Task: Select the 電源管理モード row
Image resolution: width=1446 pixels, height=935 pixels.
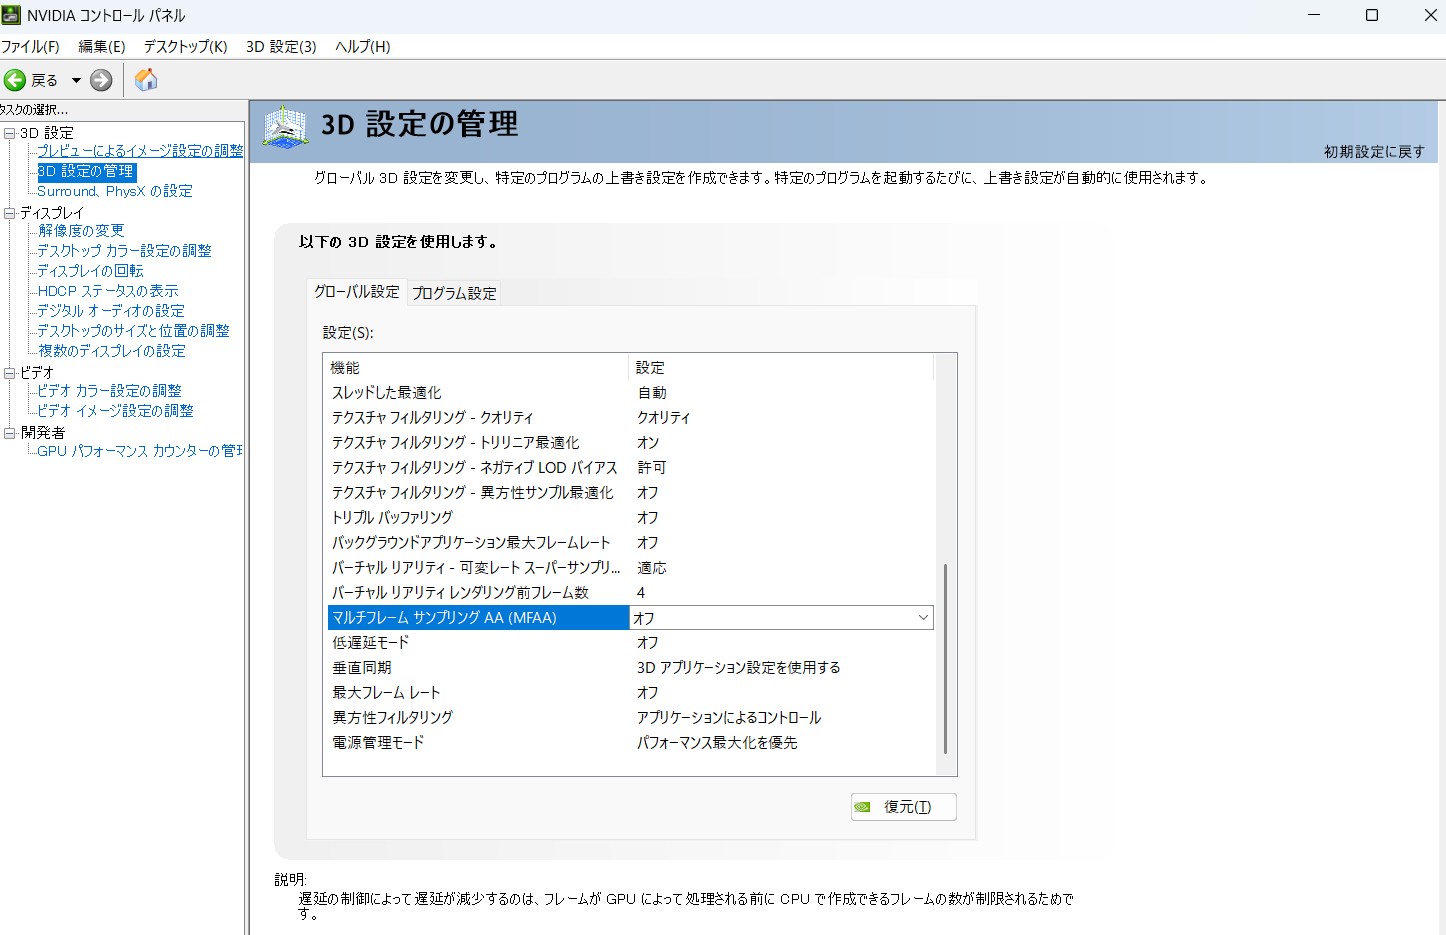Action: click(630, 743)
